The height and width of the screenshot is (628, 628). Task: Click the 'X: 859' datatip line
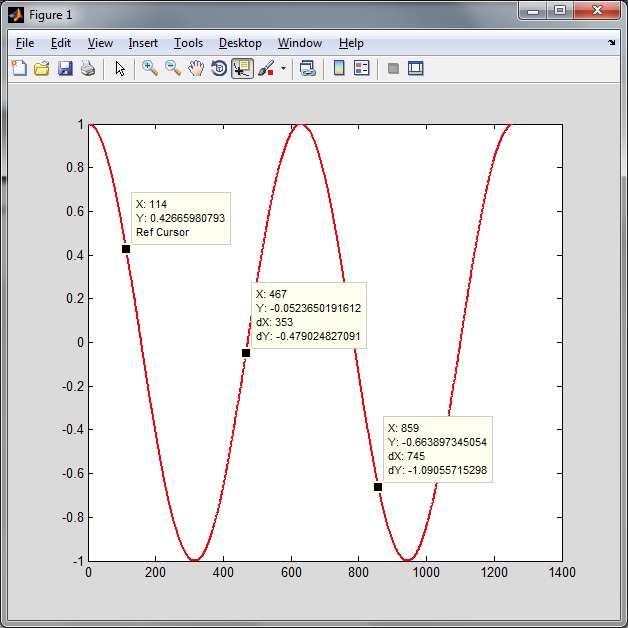click(x=403, y=428)
